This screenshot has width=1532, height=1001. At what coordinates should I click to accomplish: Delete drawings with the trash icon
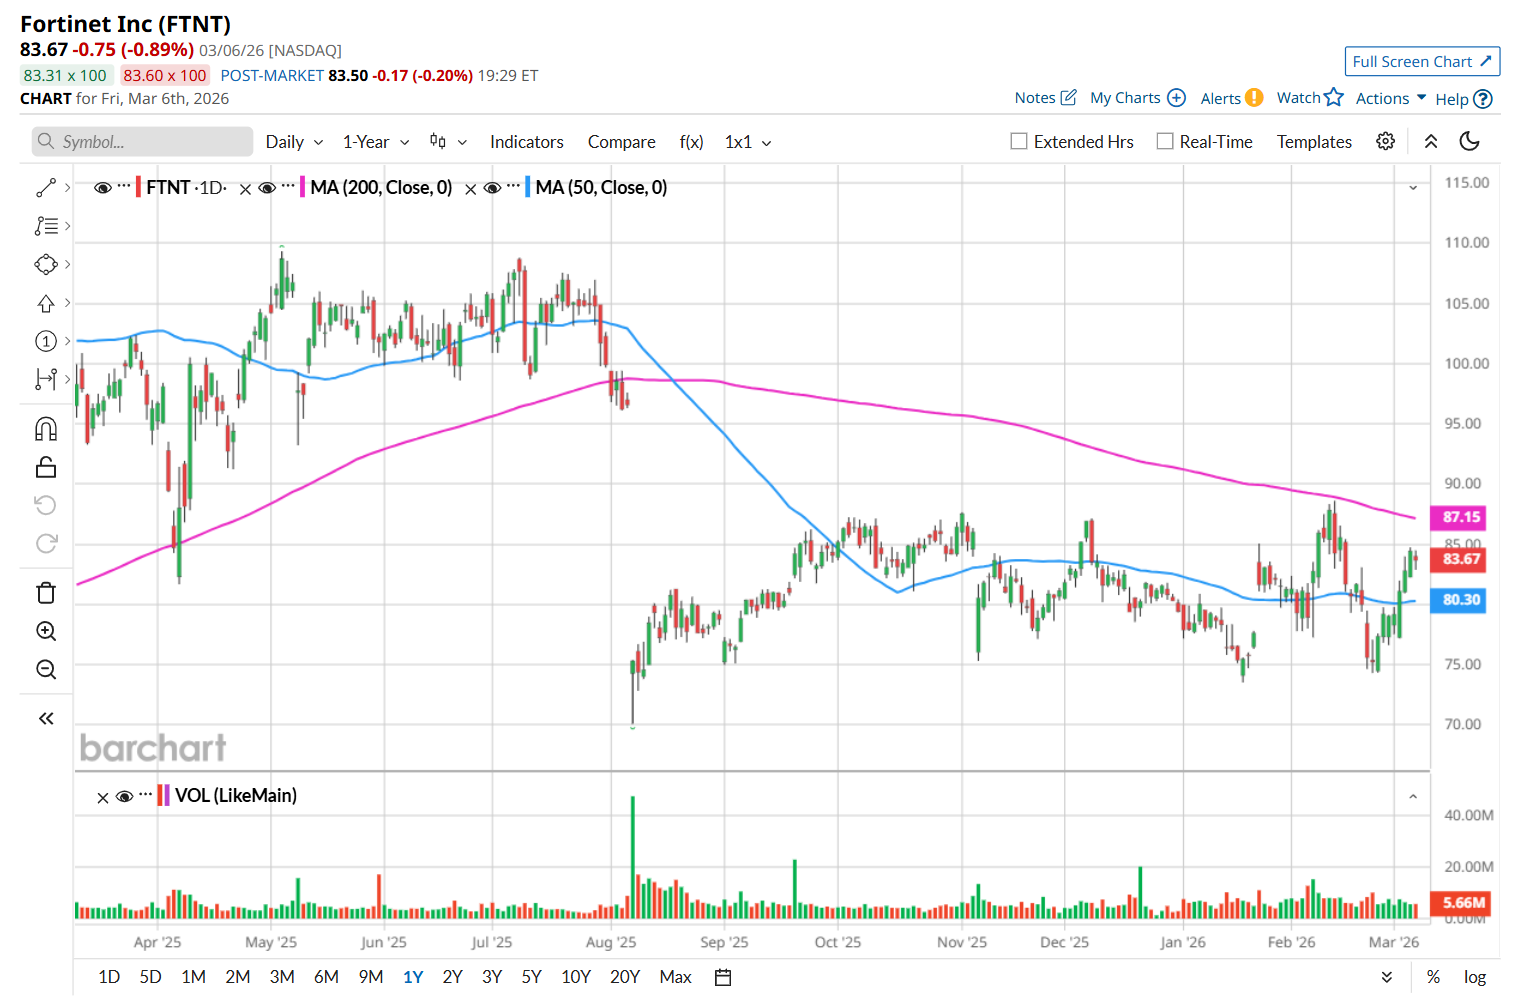point(46,593)
